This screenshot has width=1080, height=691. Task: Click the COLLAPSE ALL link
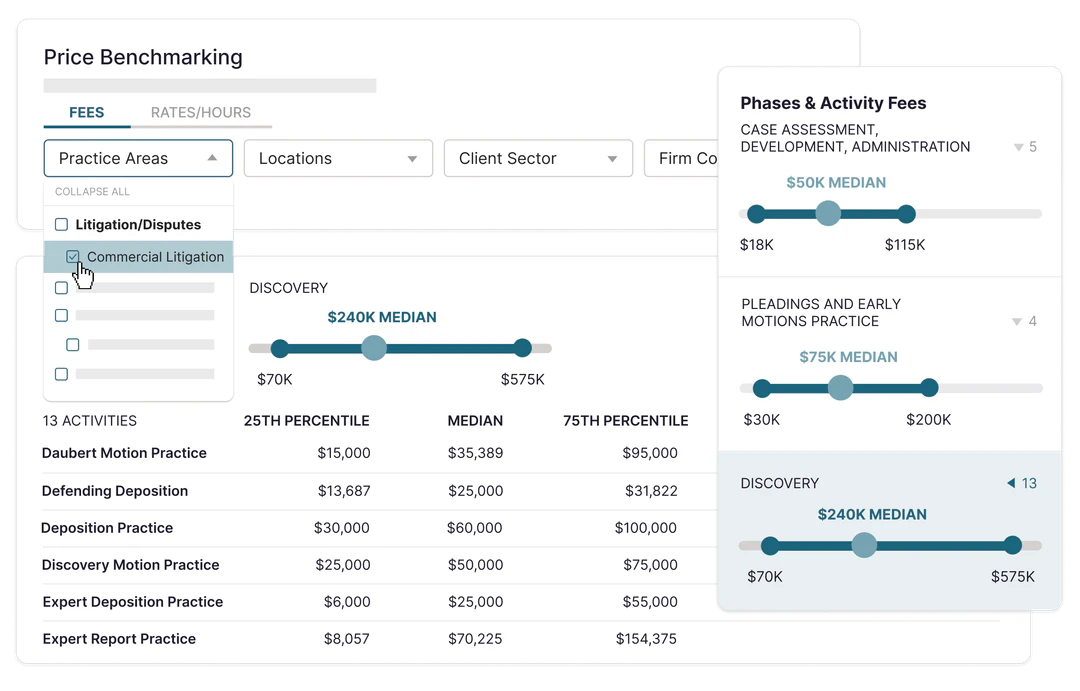point(92,191)
